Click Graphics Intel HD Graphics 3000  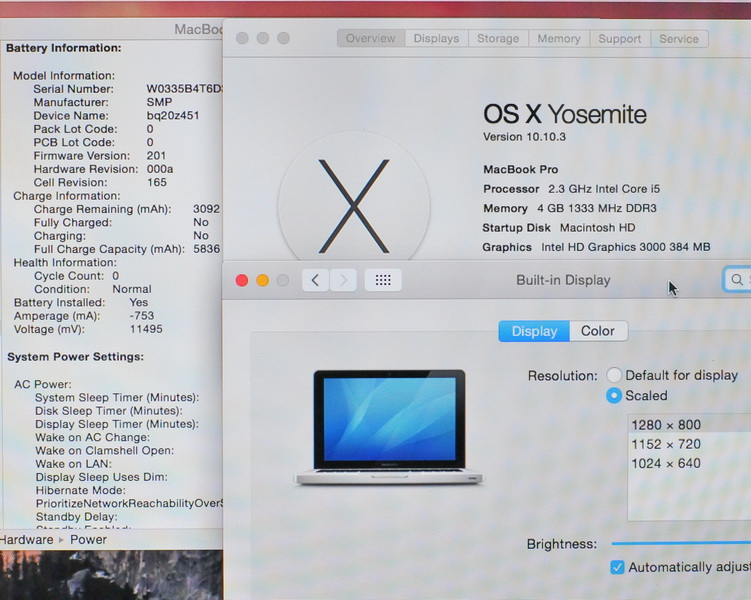pos(596,247)
